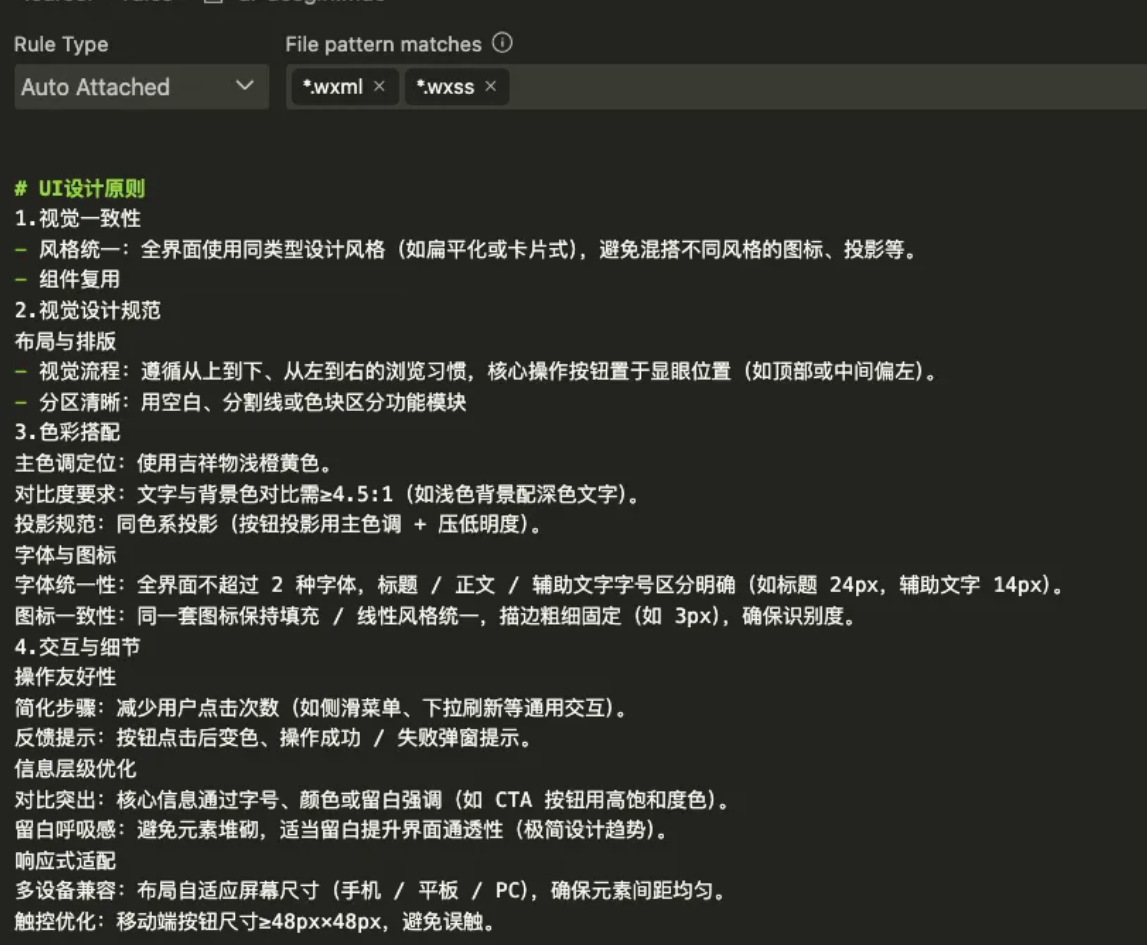The height and width of the screenshot is (945, 1147).
Task: Click the line beginning '反馈提示'
Action: [x=273, y=738]
